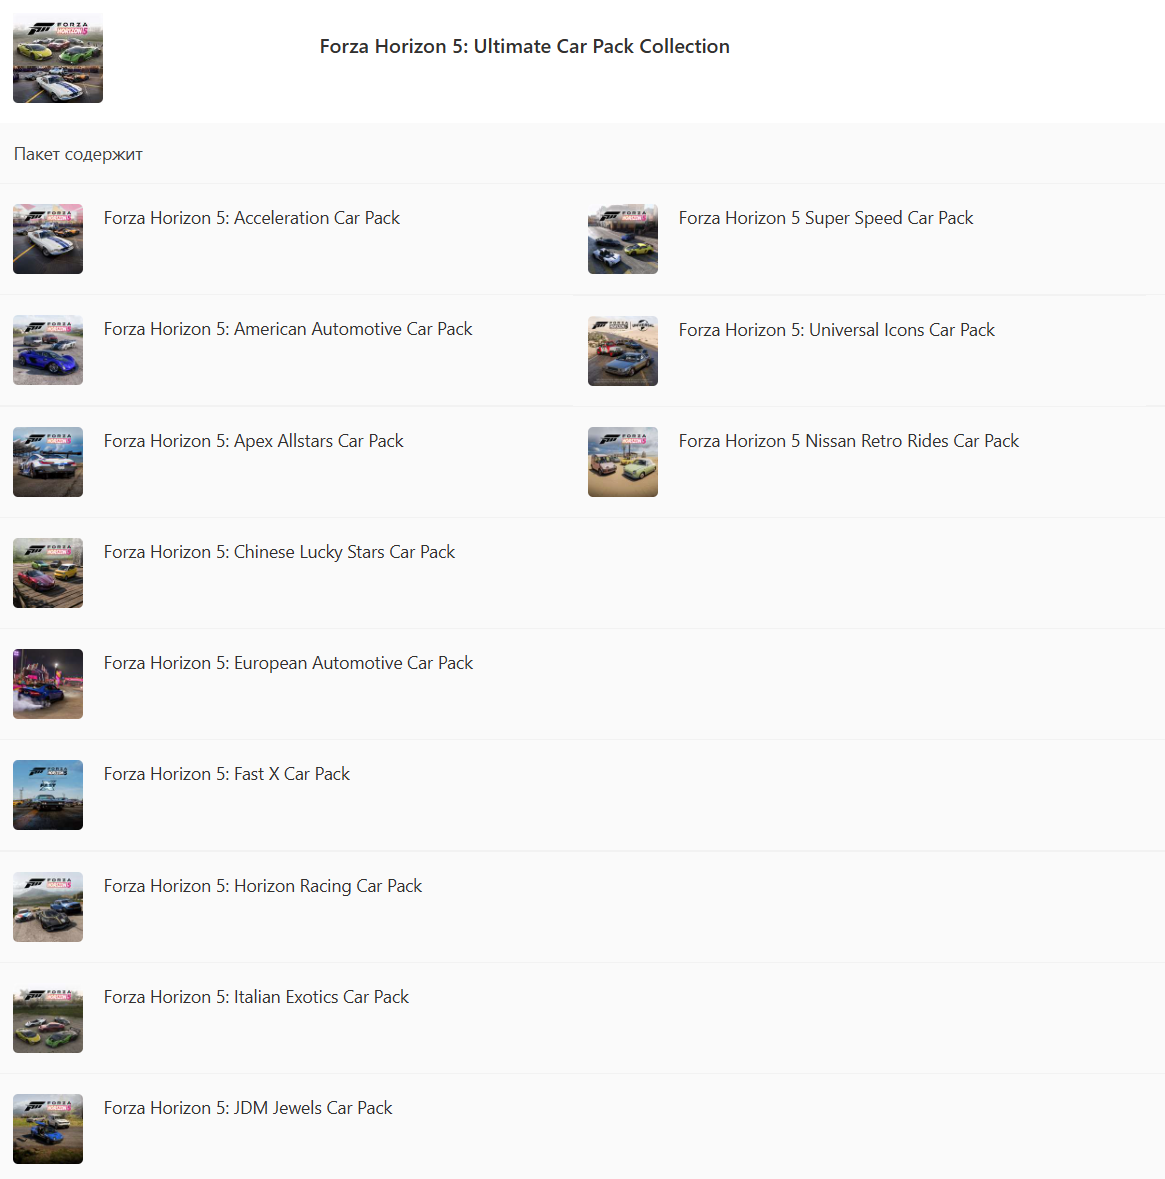Screen dimensions: 1165x1179
Task: Click the Ultimate Car Pack Collection heading
Action: pos(524,47)
